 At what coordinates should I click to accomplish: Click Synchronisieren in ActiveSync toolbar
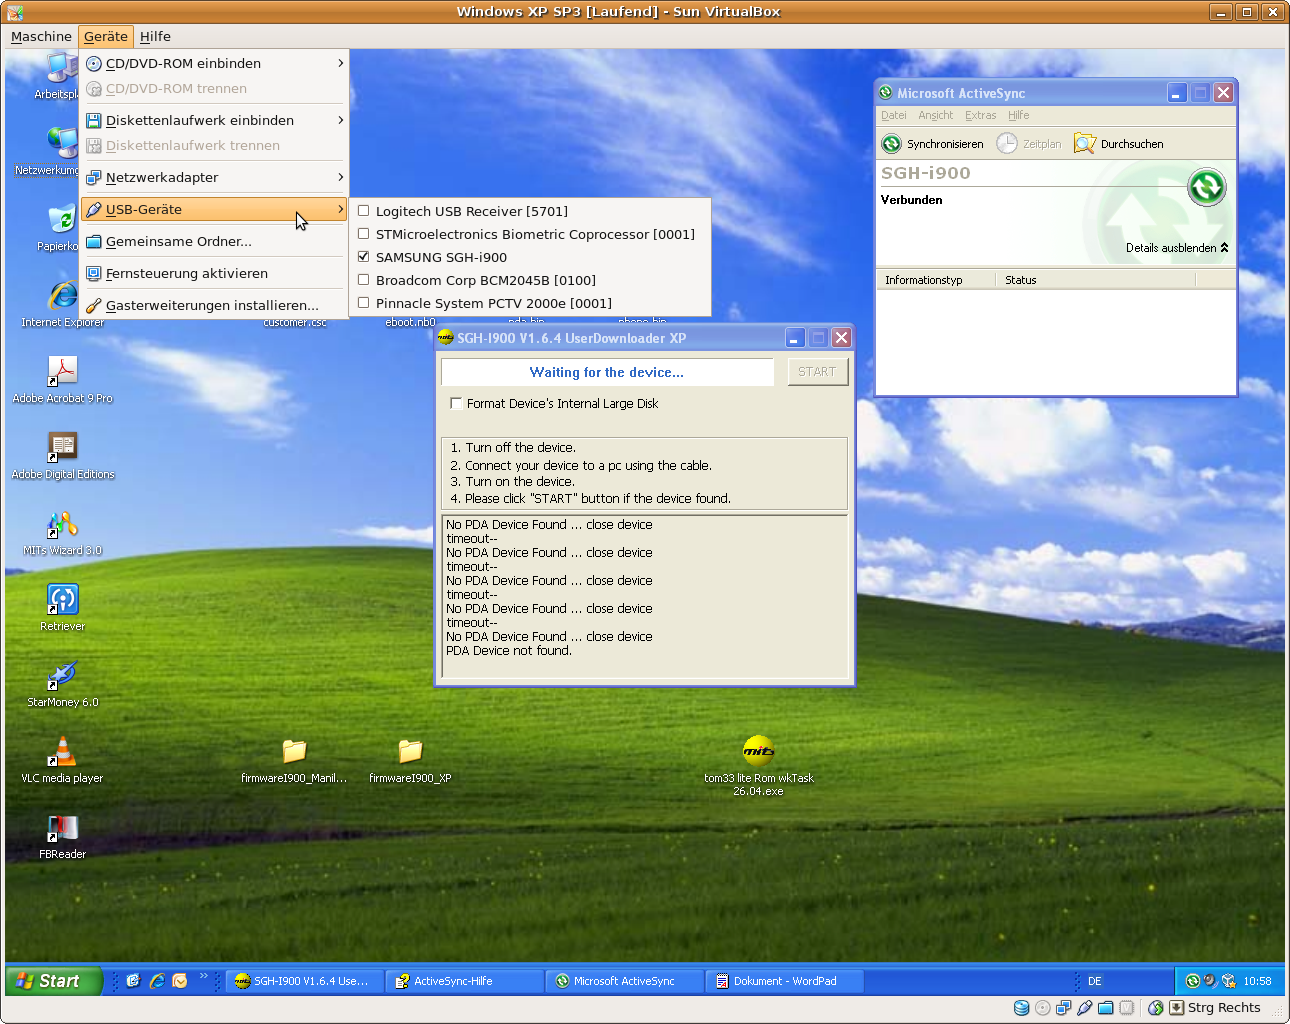(x=932, y=144)
